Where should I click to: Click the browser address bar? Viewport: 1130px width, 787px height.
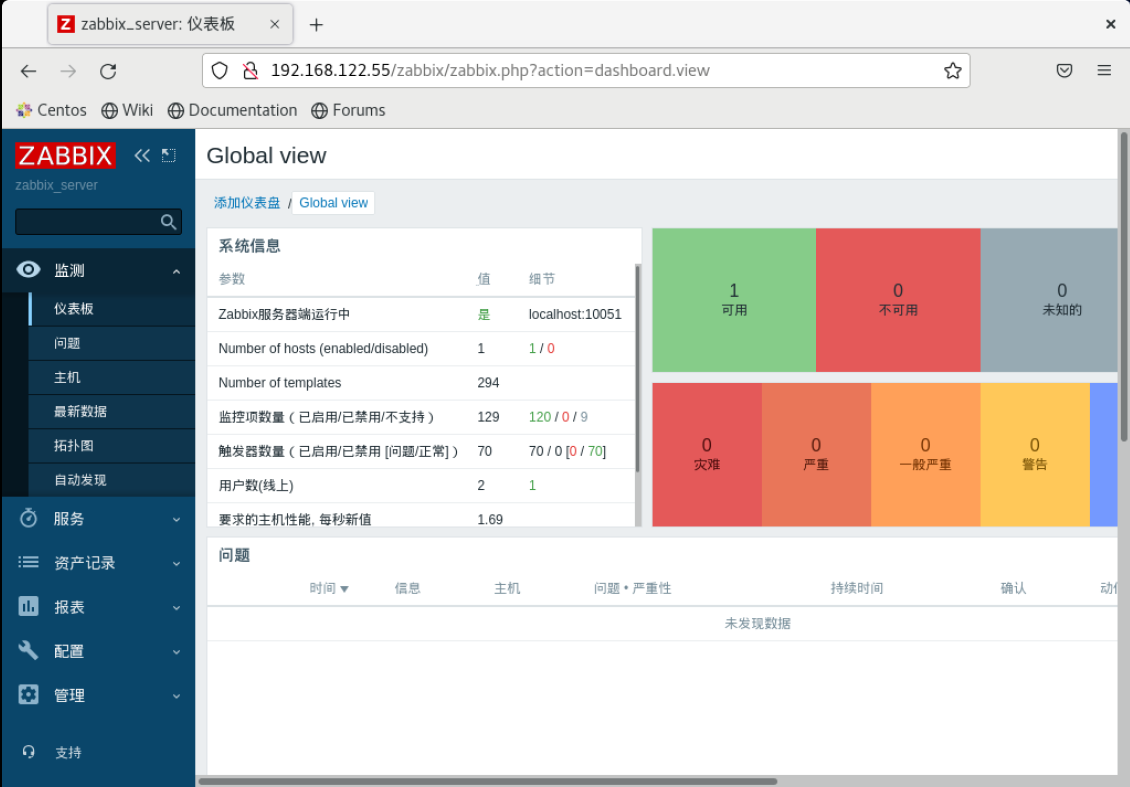pyautogui.click(x=586, y=71)
